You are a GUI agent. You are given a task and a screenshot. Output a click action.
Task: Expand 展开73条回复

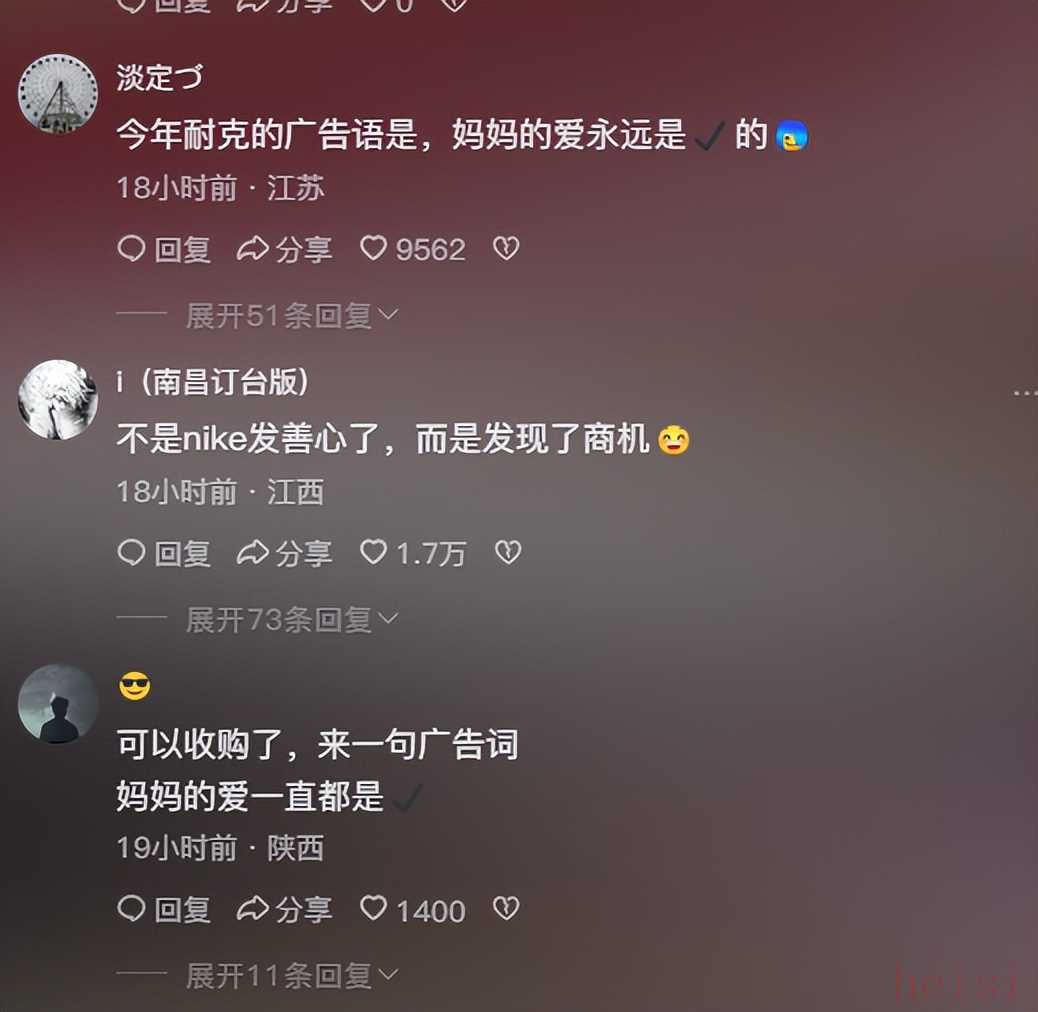click(x=292, y=620)
